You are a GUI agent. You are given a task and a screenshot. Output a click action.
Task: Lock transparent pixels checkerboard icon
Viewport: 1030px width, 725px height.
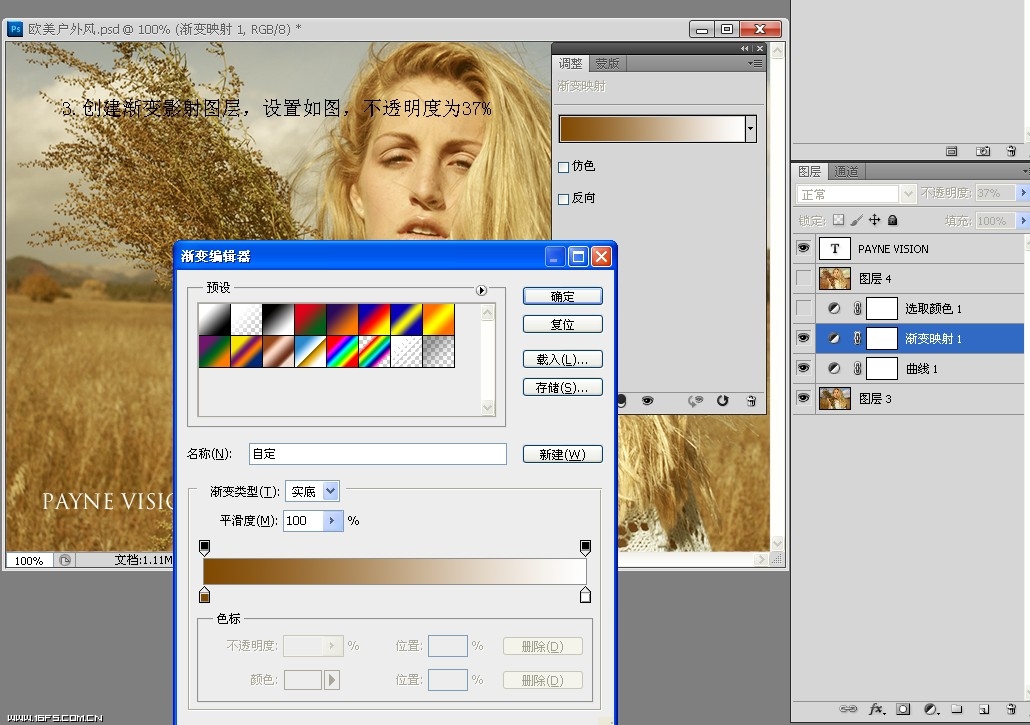tap(838, 220)
